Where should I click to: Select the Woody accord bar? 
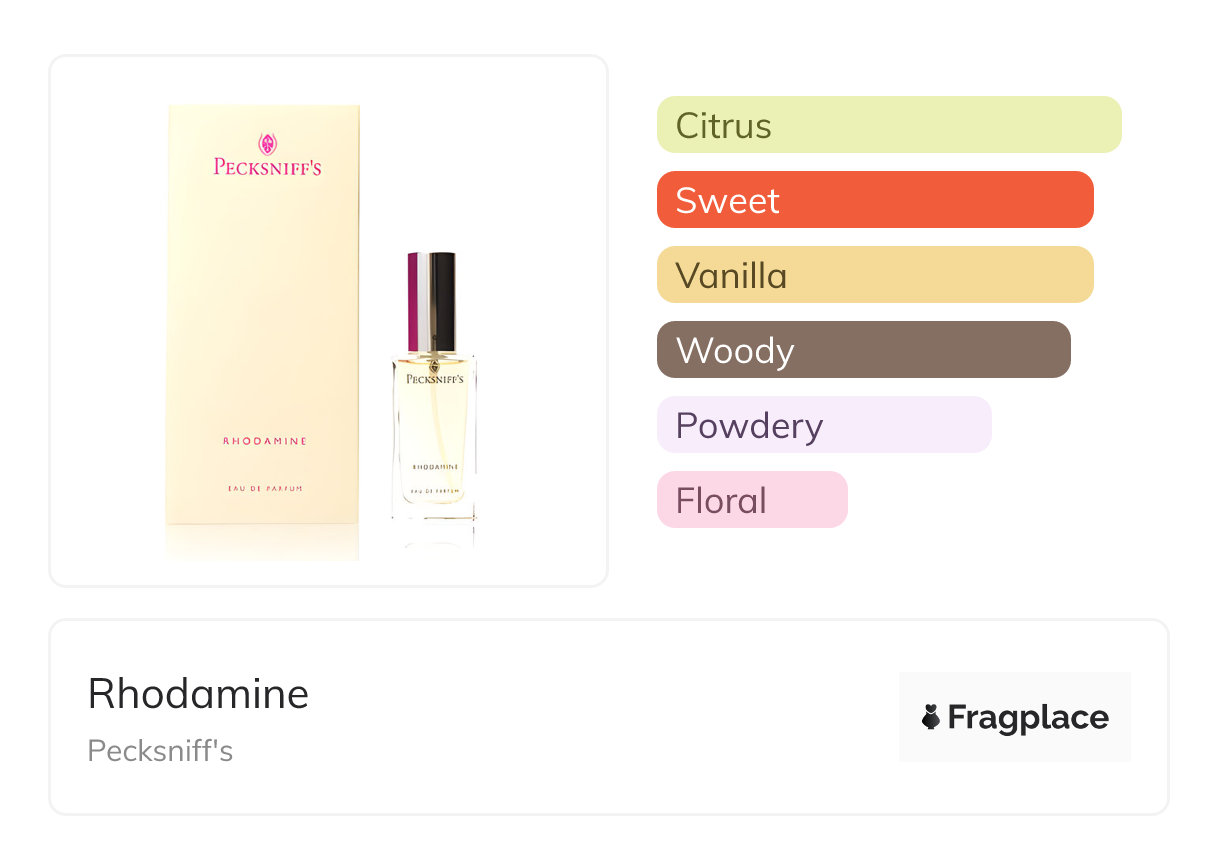tap(863, 350)
